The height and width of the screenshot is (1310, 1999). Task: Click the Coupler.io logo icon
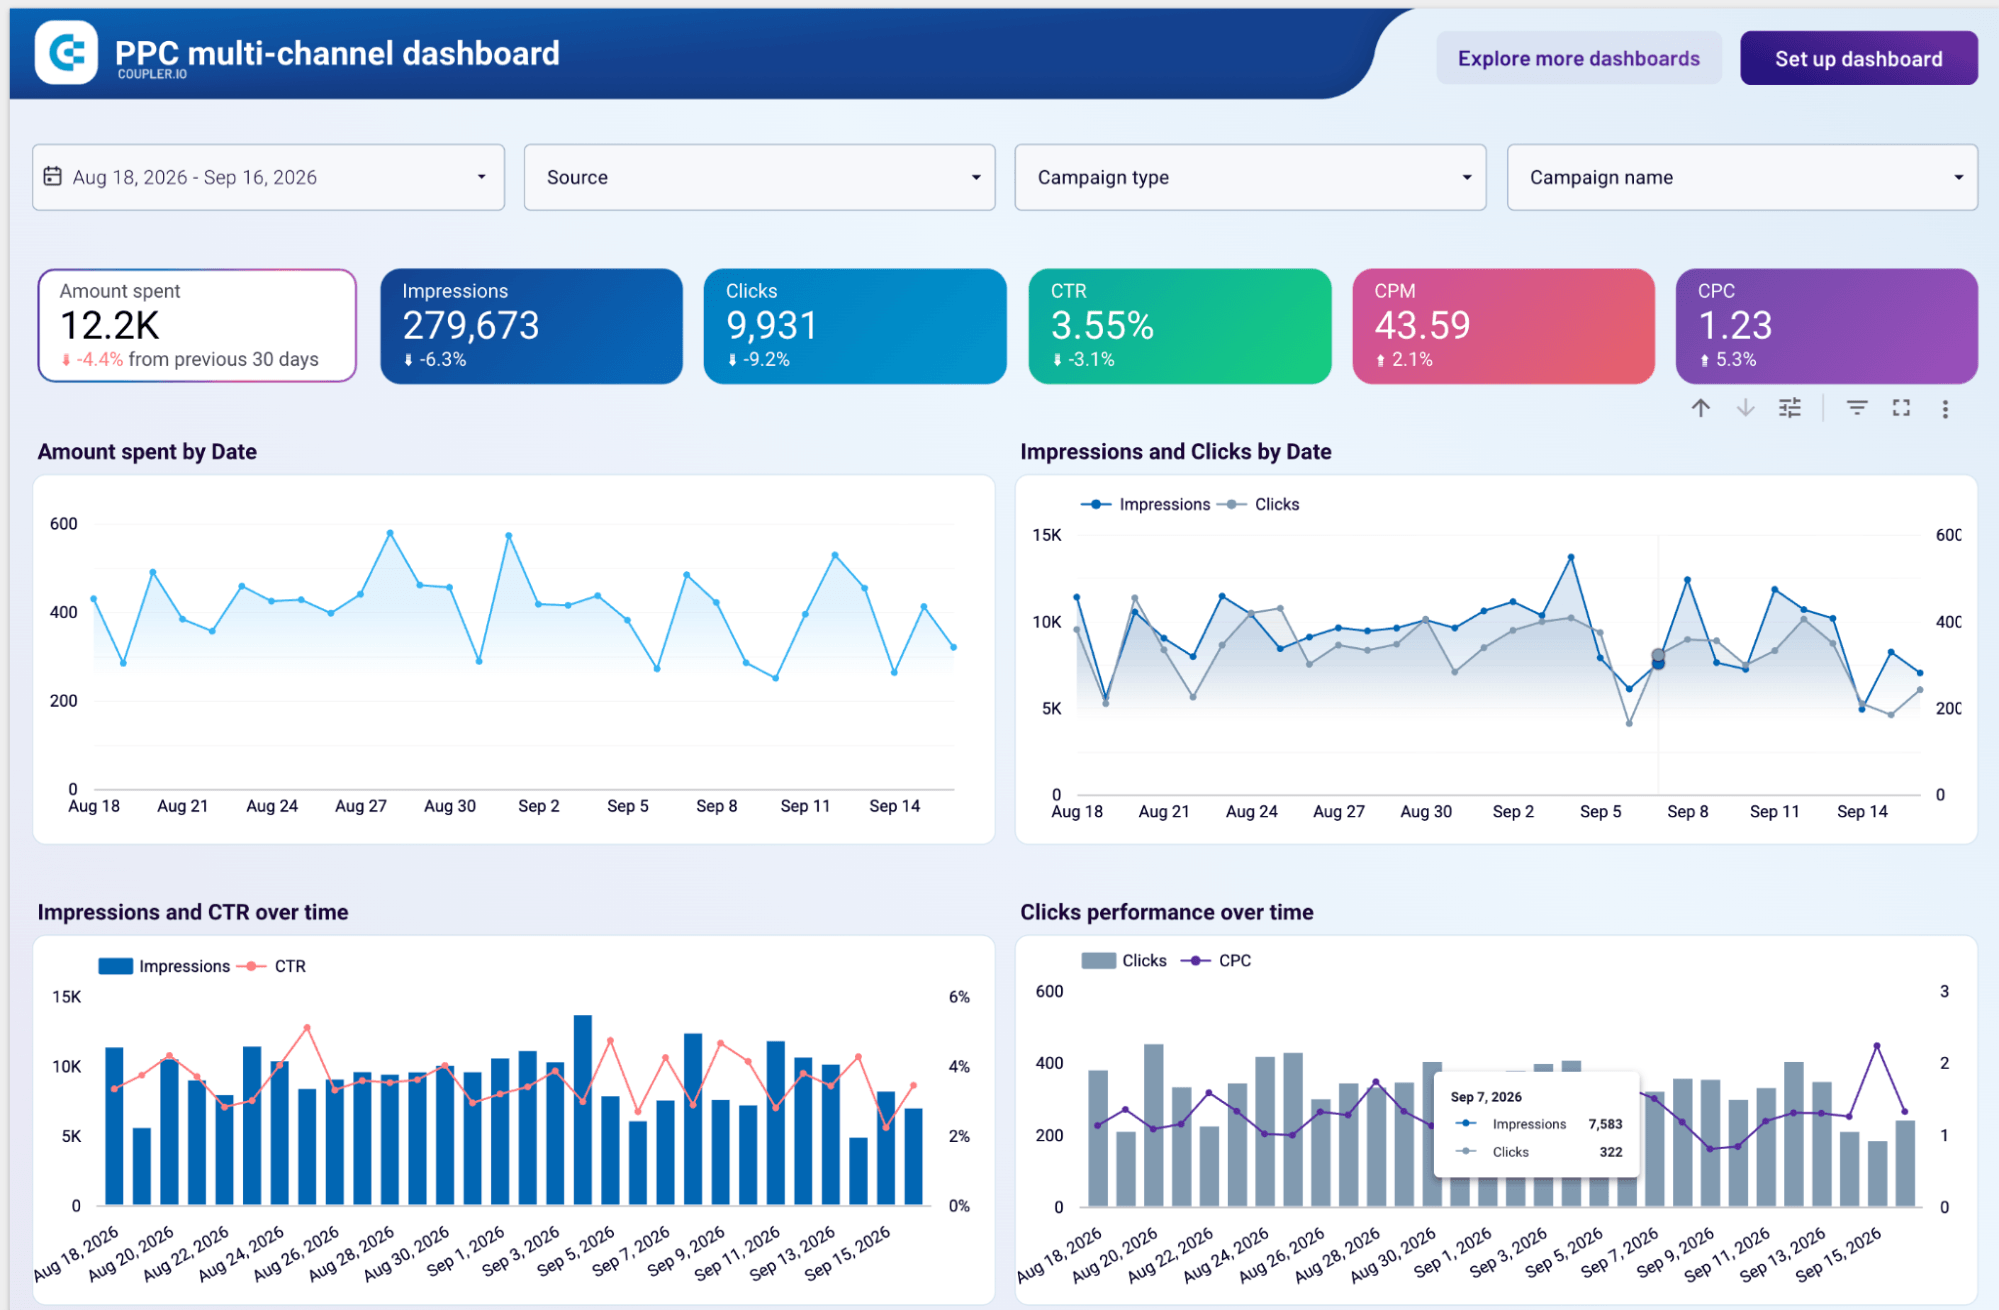click(x=66, y=52)
